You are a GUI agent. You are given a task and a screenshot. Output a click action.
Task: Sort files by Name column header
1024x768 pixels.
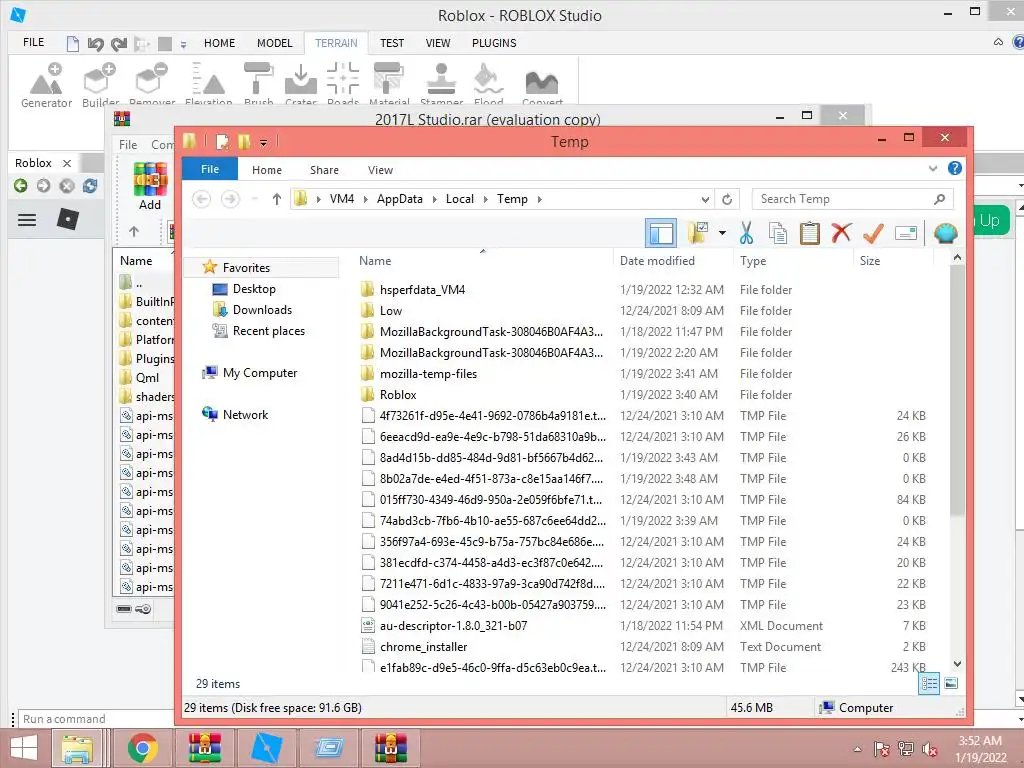click(375, 261)
